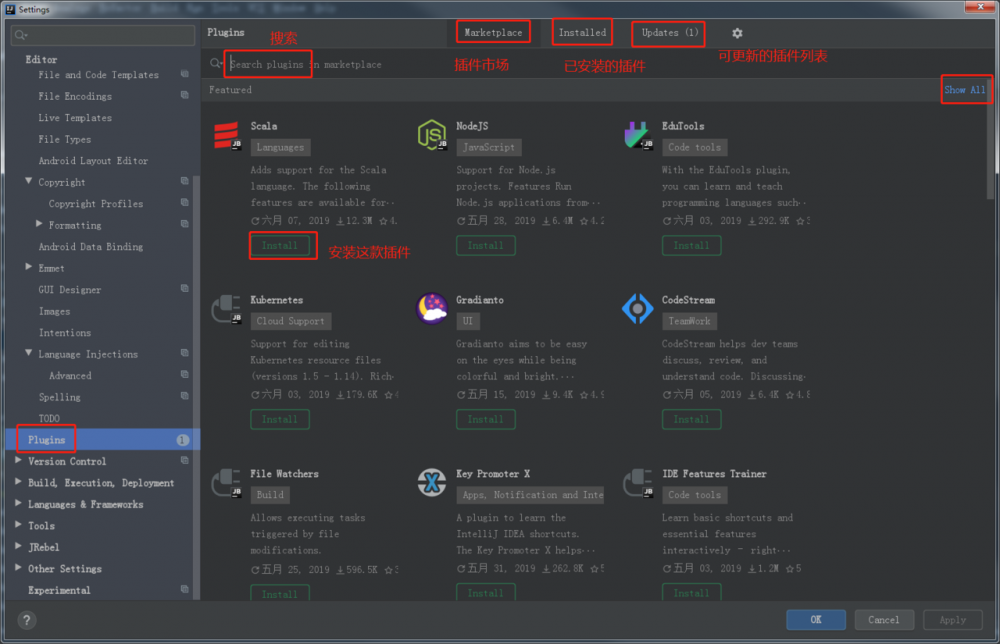Click the help question mark icon
1000x644 pixels.
coord(27,620)
